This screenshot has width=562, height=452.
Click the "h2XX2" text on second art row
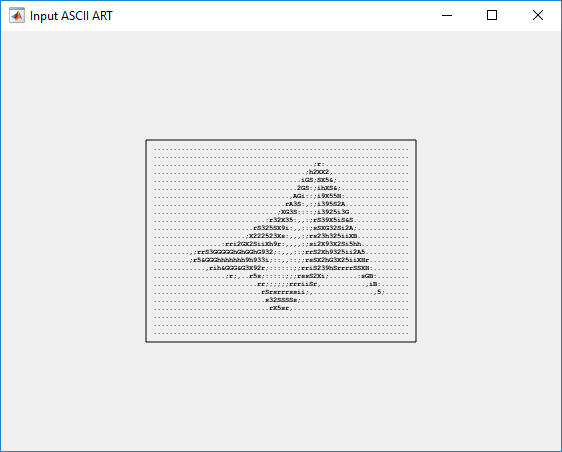[319, 172]
